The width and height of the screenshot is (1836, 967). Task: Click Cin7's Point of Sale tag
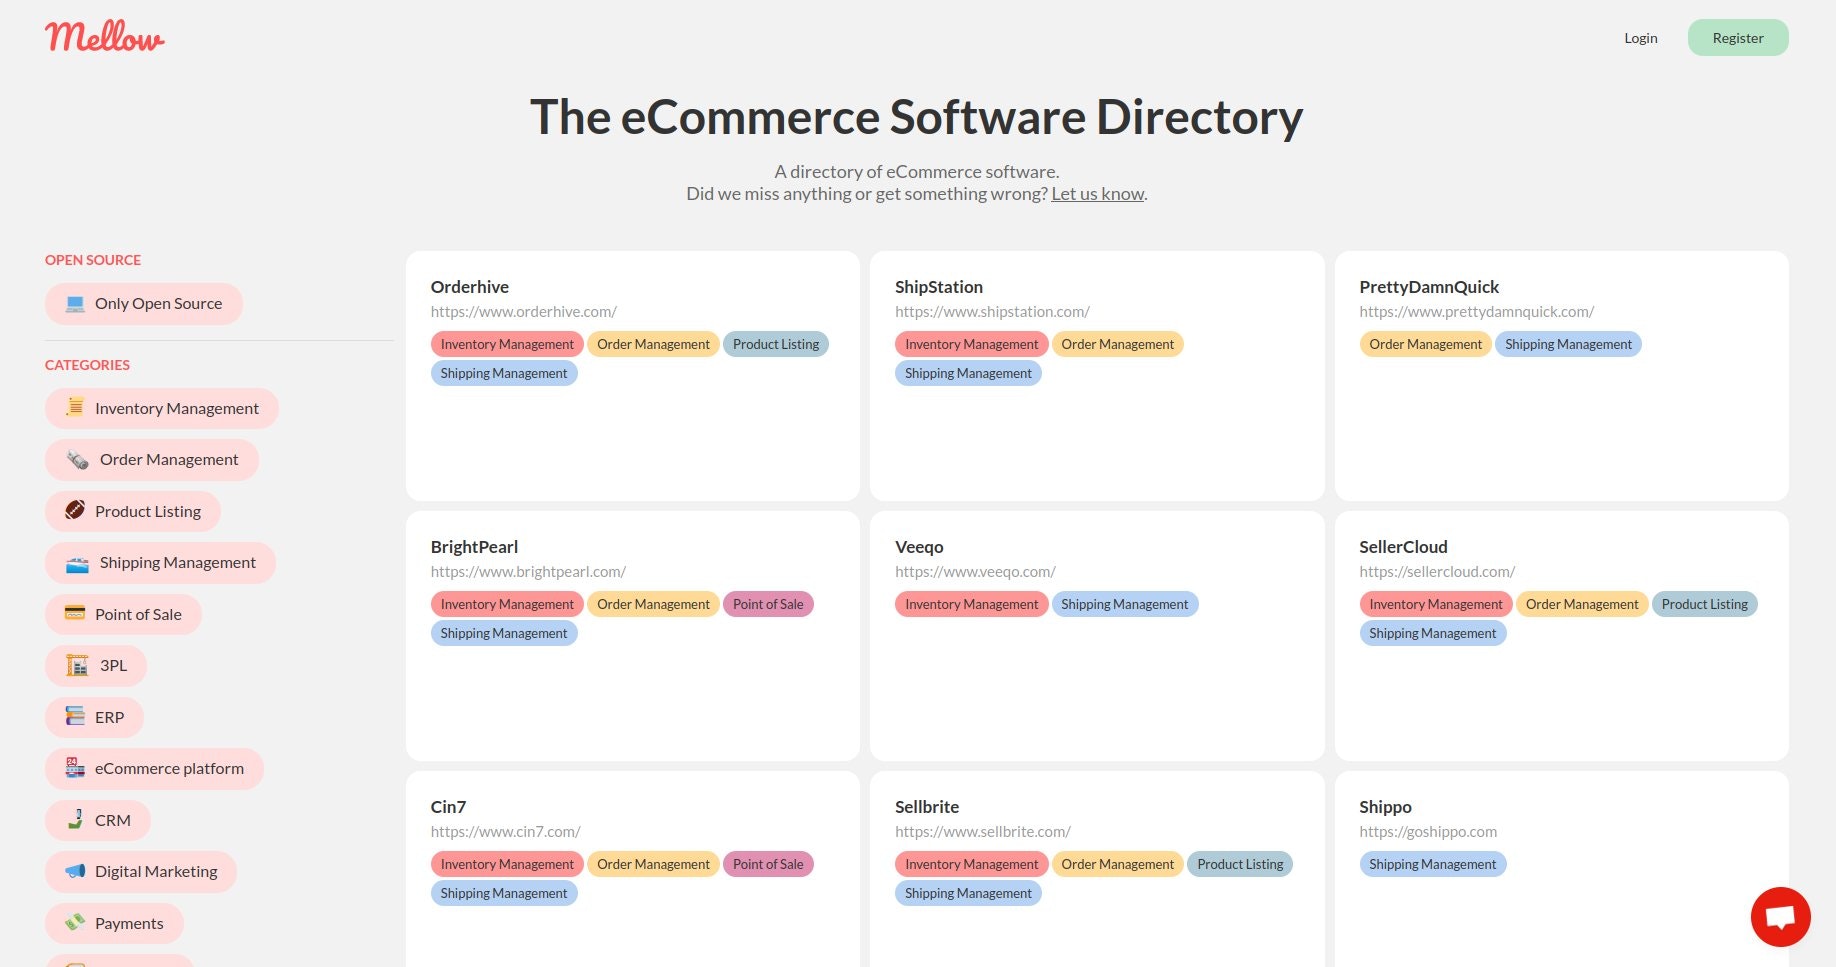point(768,864)
